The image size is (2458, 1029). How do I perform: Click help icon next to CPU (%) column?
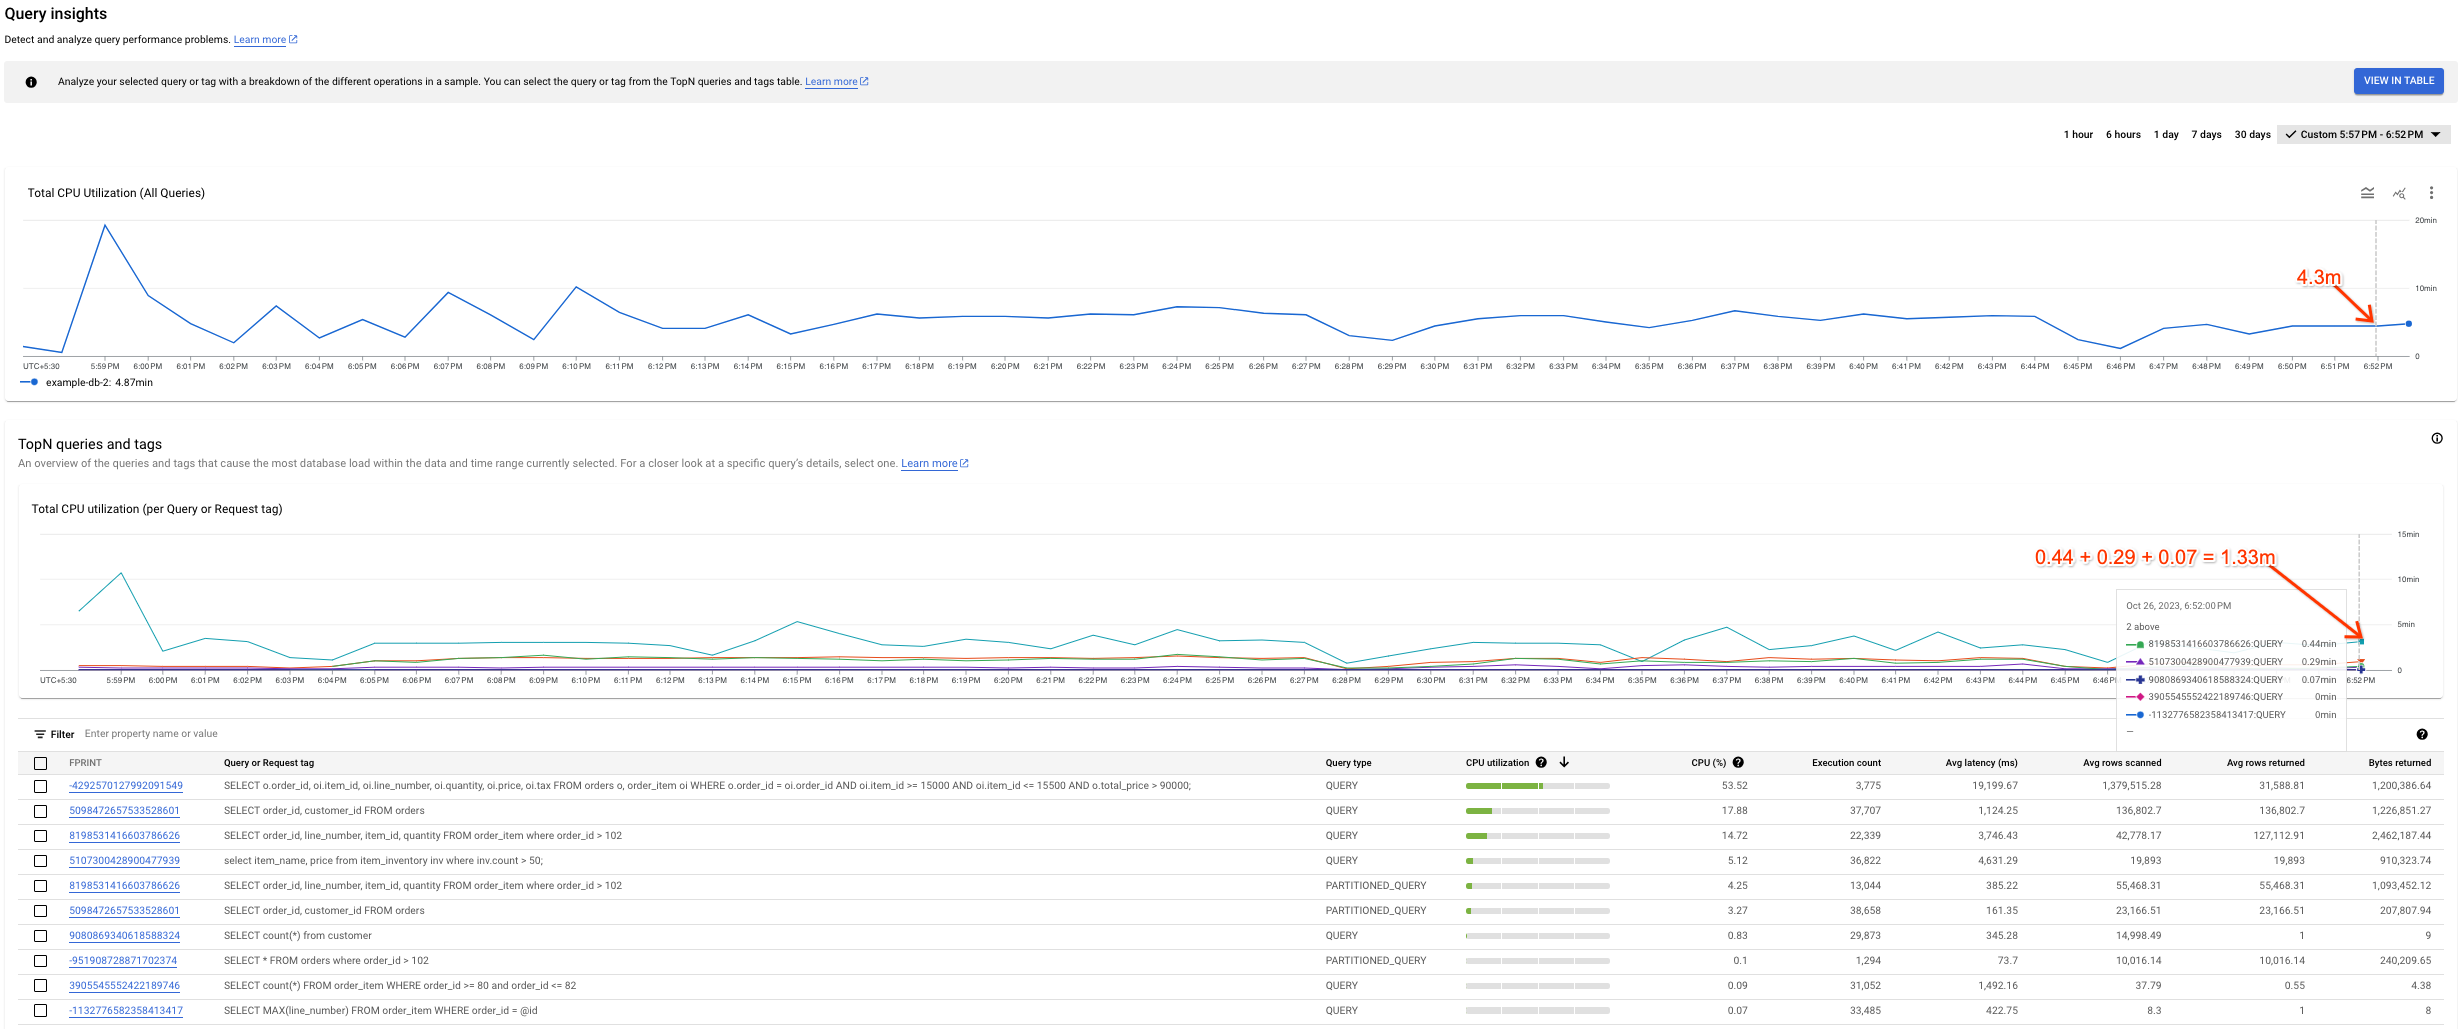(x=1738, y=763)
